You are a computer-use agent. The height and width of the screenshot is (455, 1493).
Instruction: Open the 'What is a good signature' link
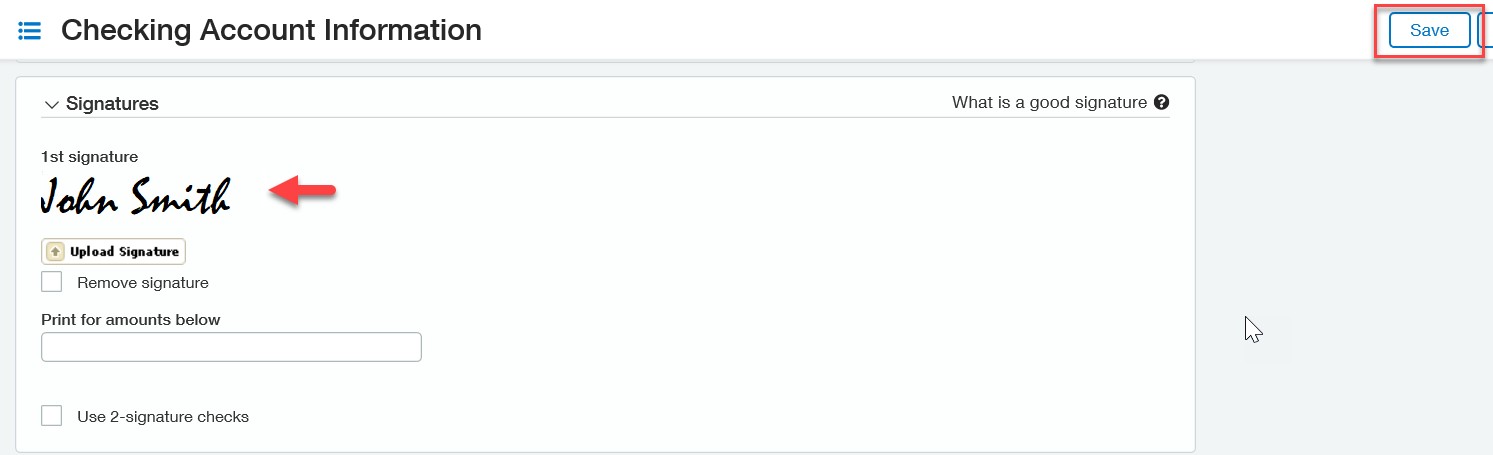(1049, 102)
